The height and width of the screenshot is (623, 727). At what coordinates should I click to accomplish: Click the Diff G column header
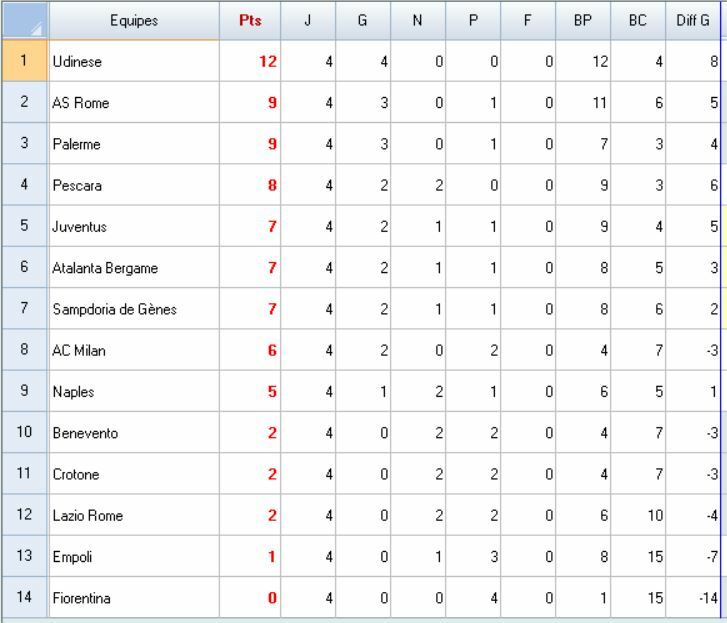pyautogui.click(x=692, y=20)
